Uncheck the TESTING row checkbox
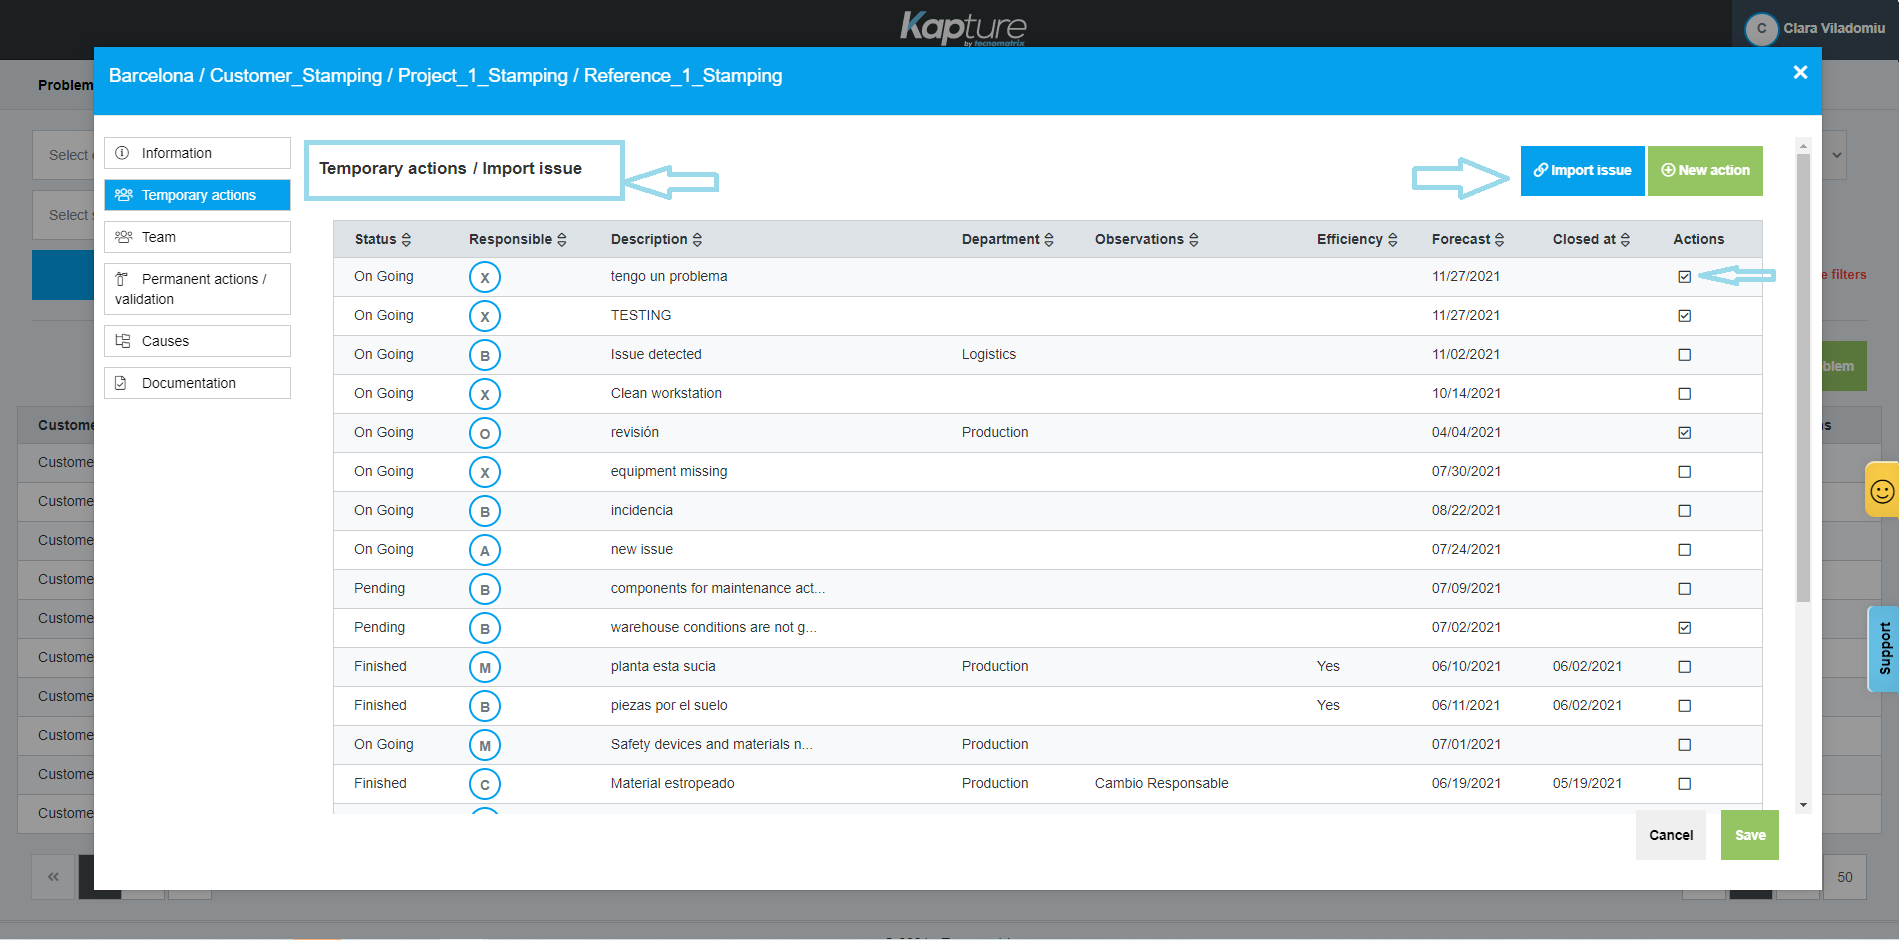The image size is (1899, 940). tap(1684, 316)
